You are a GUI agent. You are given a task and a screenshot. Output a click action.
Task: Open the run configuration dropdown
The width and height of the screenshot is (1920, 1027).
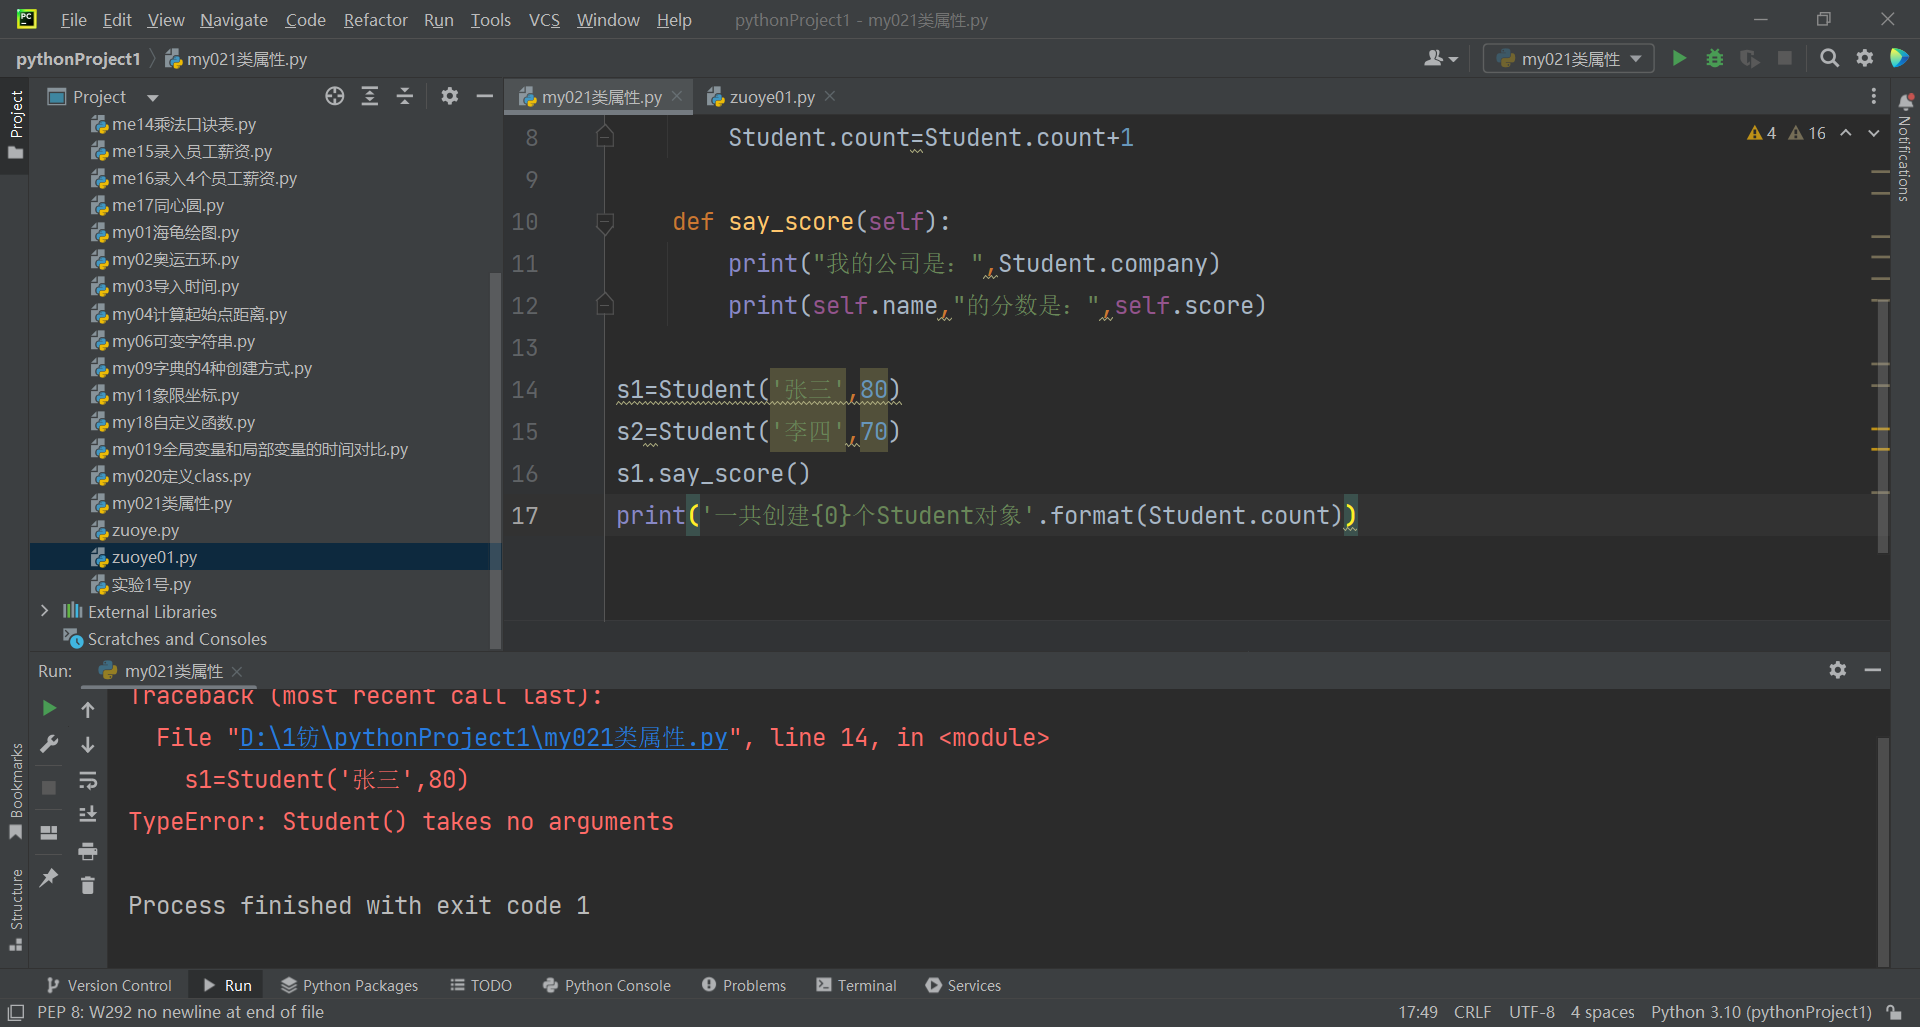[x=1568, y=59]
